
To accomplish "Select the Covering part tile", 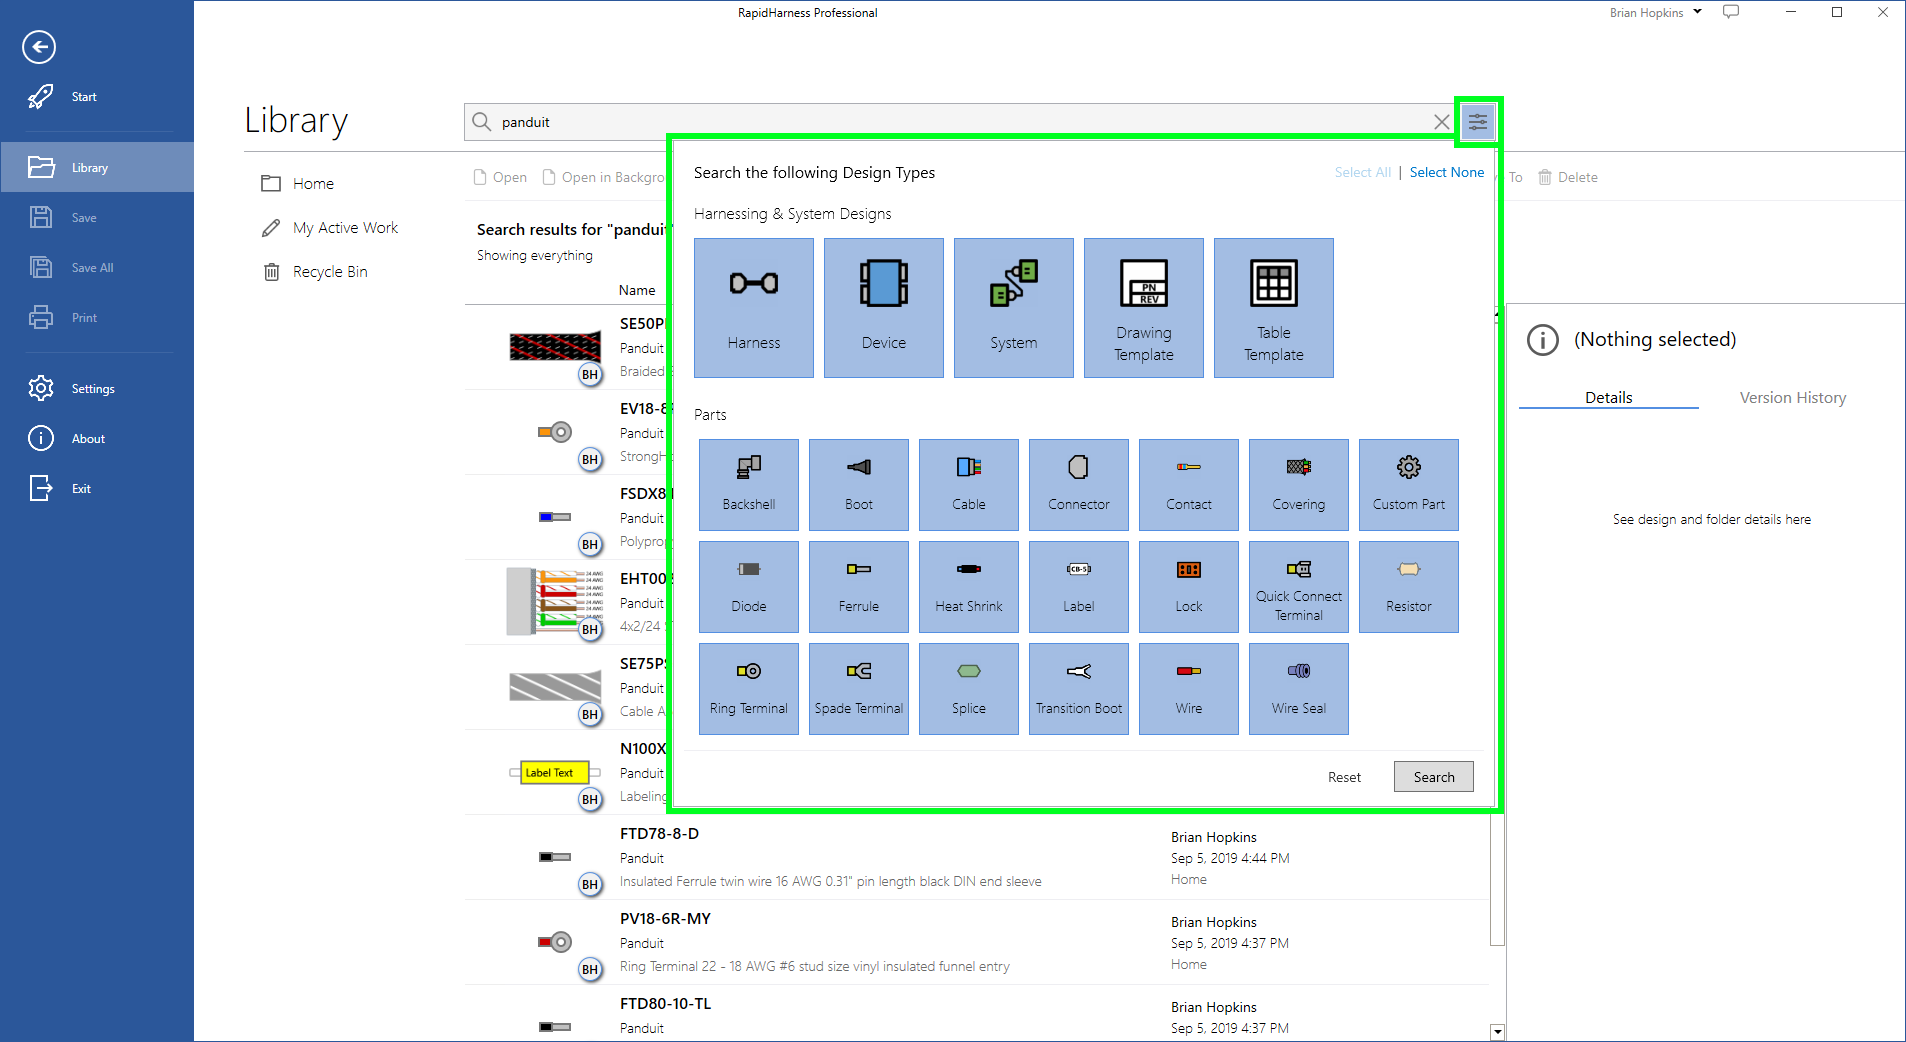I will (1299, 485).
